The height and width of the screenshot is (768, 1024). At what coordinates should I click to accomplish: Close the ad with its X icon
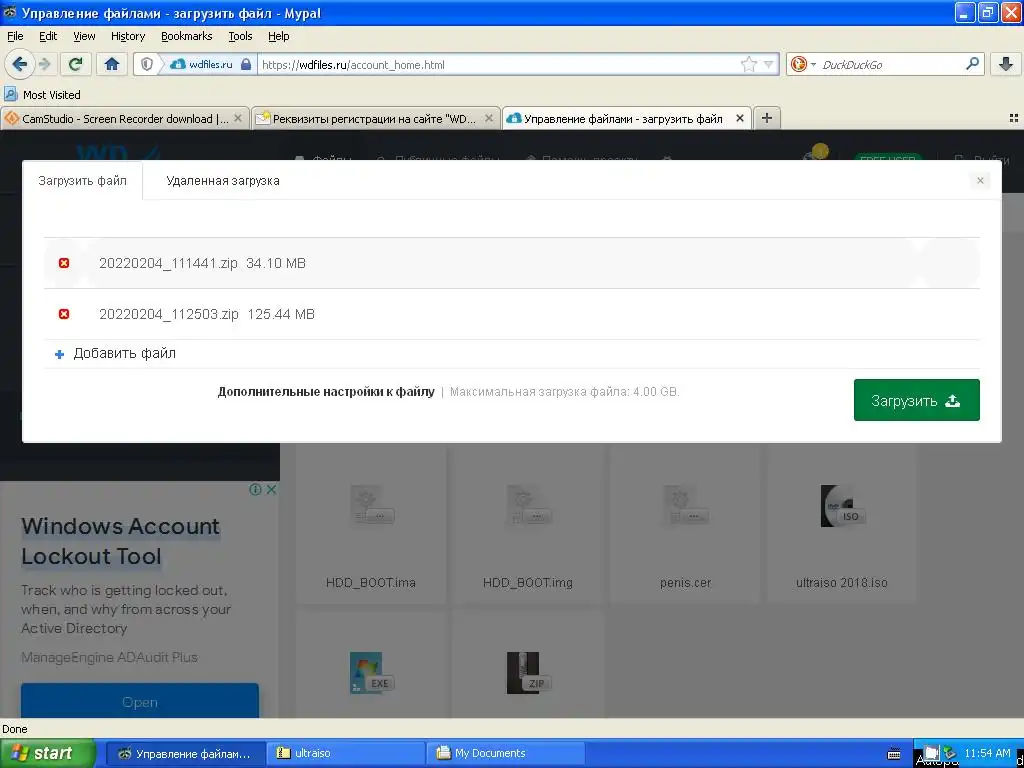(271, 489)
